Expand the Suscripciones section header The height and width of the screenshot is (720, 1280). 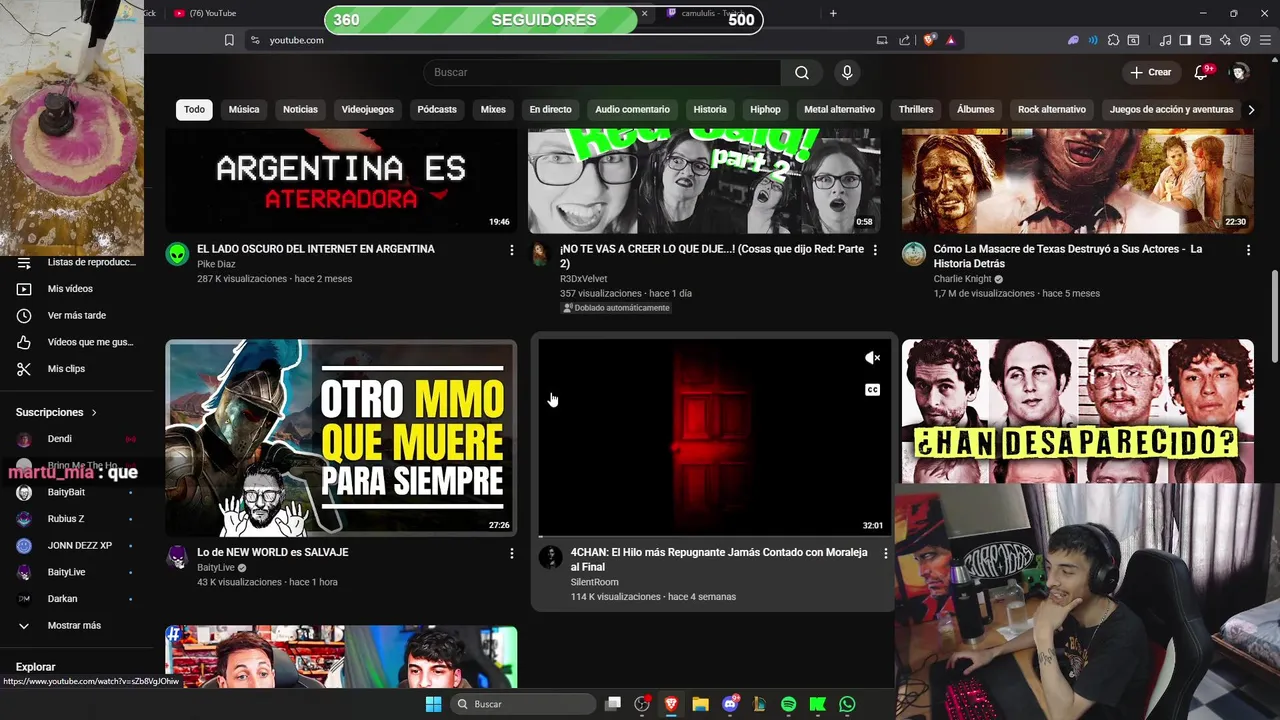tap(57, 412)
